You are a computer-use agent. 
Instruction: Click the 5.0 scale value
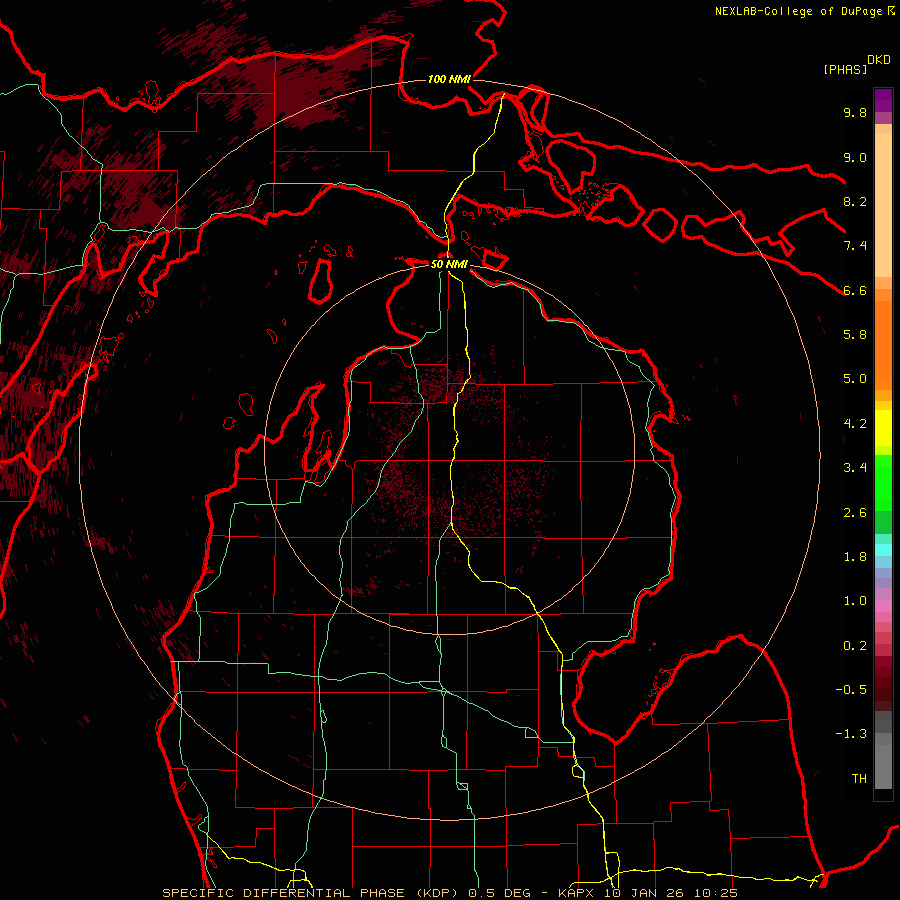click(855, 379)
